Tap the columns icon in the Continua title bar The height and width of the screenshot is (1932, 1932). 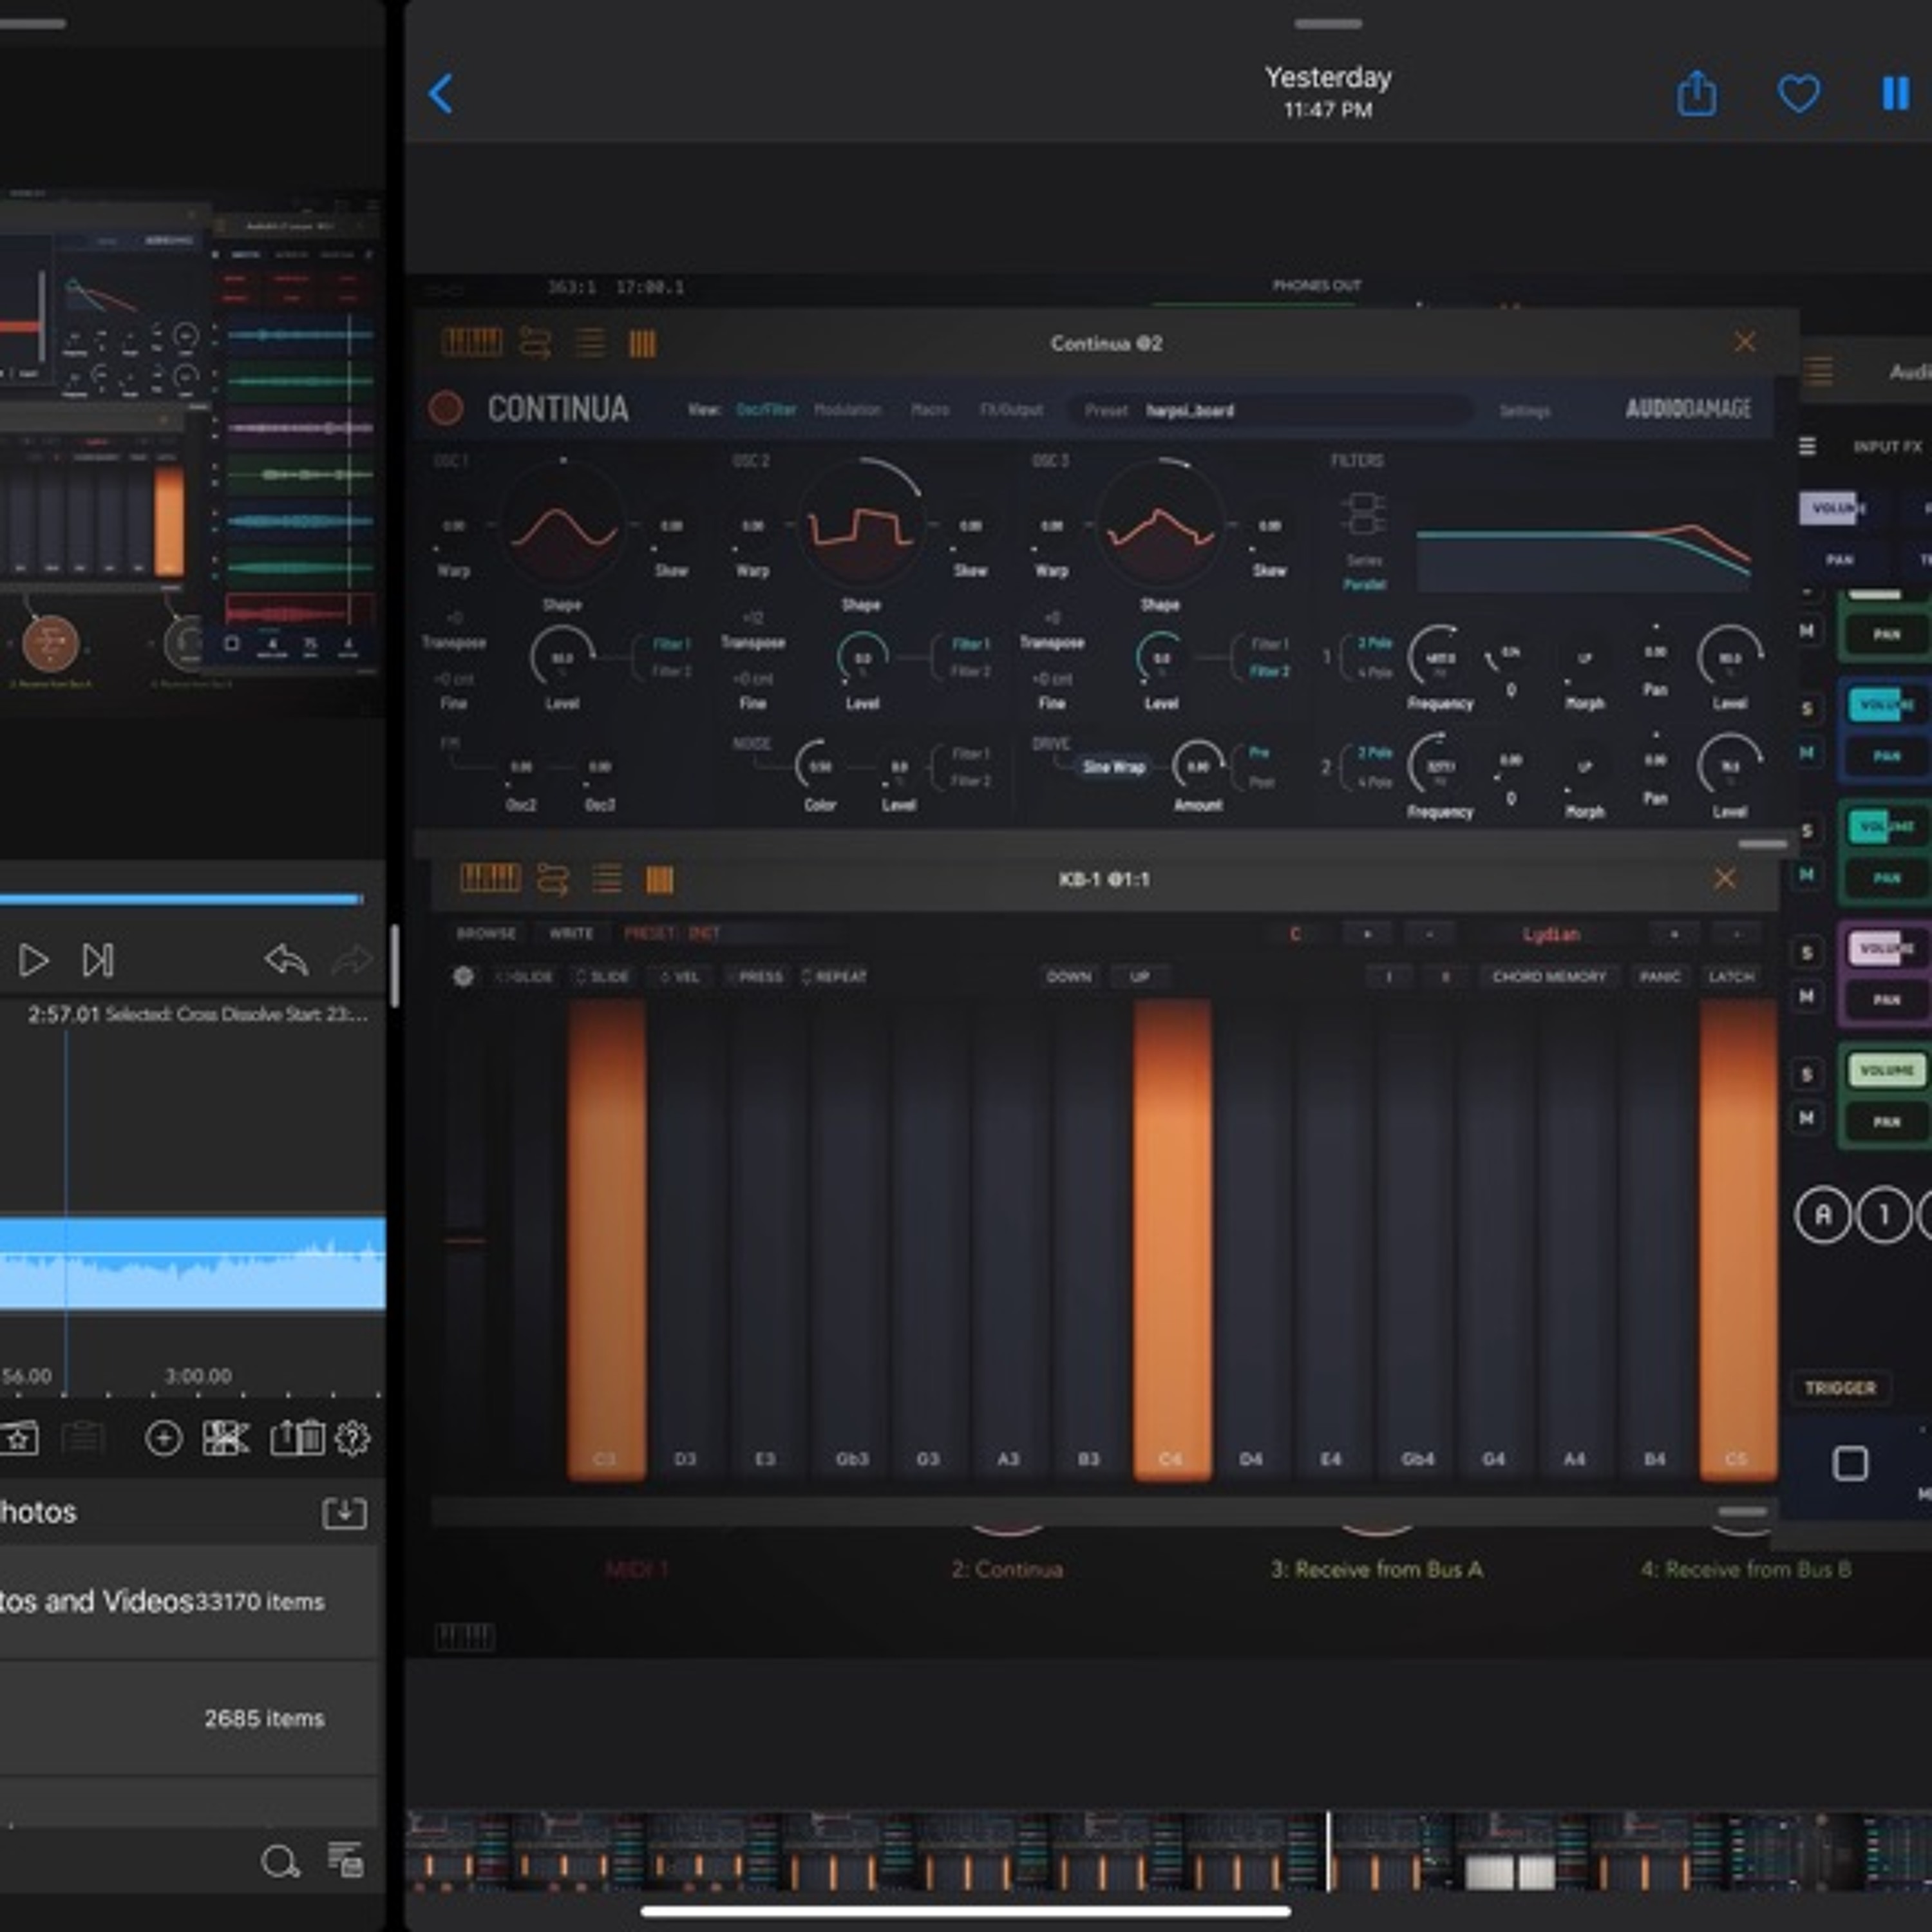[642, 344]
